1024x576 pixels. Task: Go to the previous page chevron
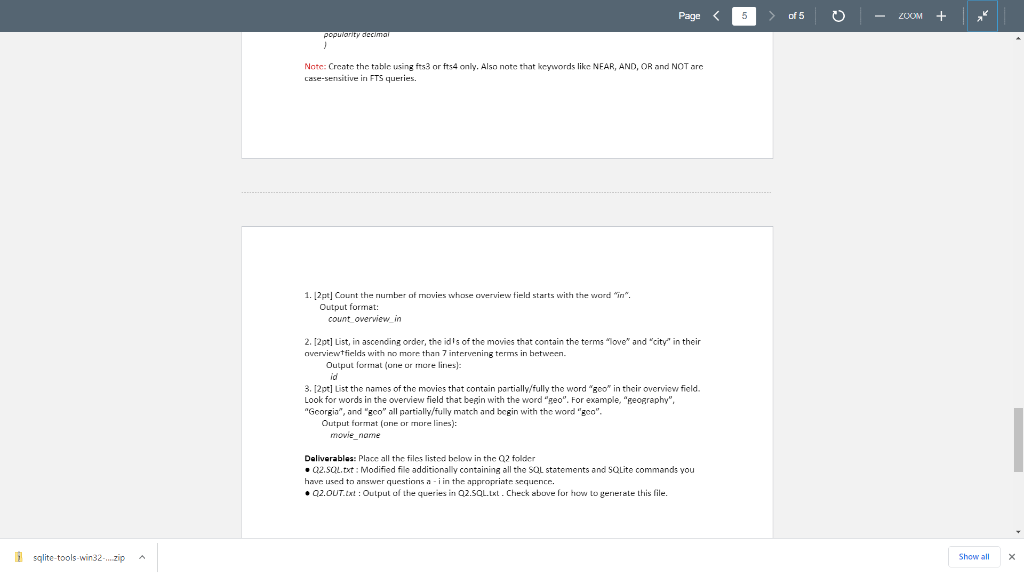pos(716,15)
